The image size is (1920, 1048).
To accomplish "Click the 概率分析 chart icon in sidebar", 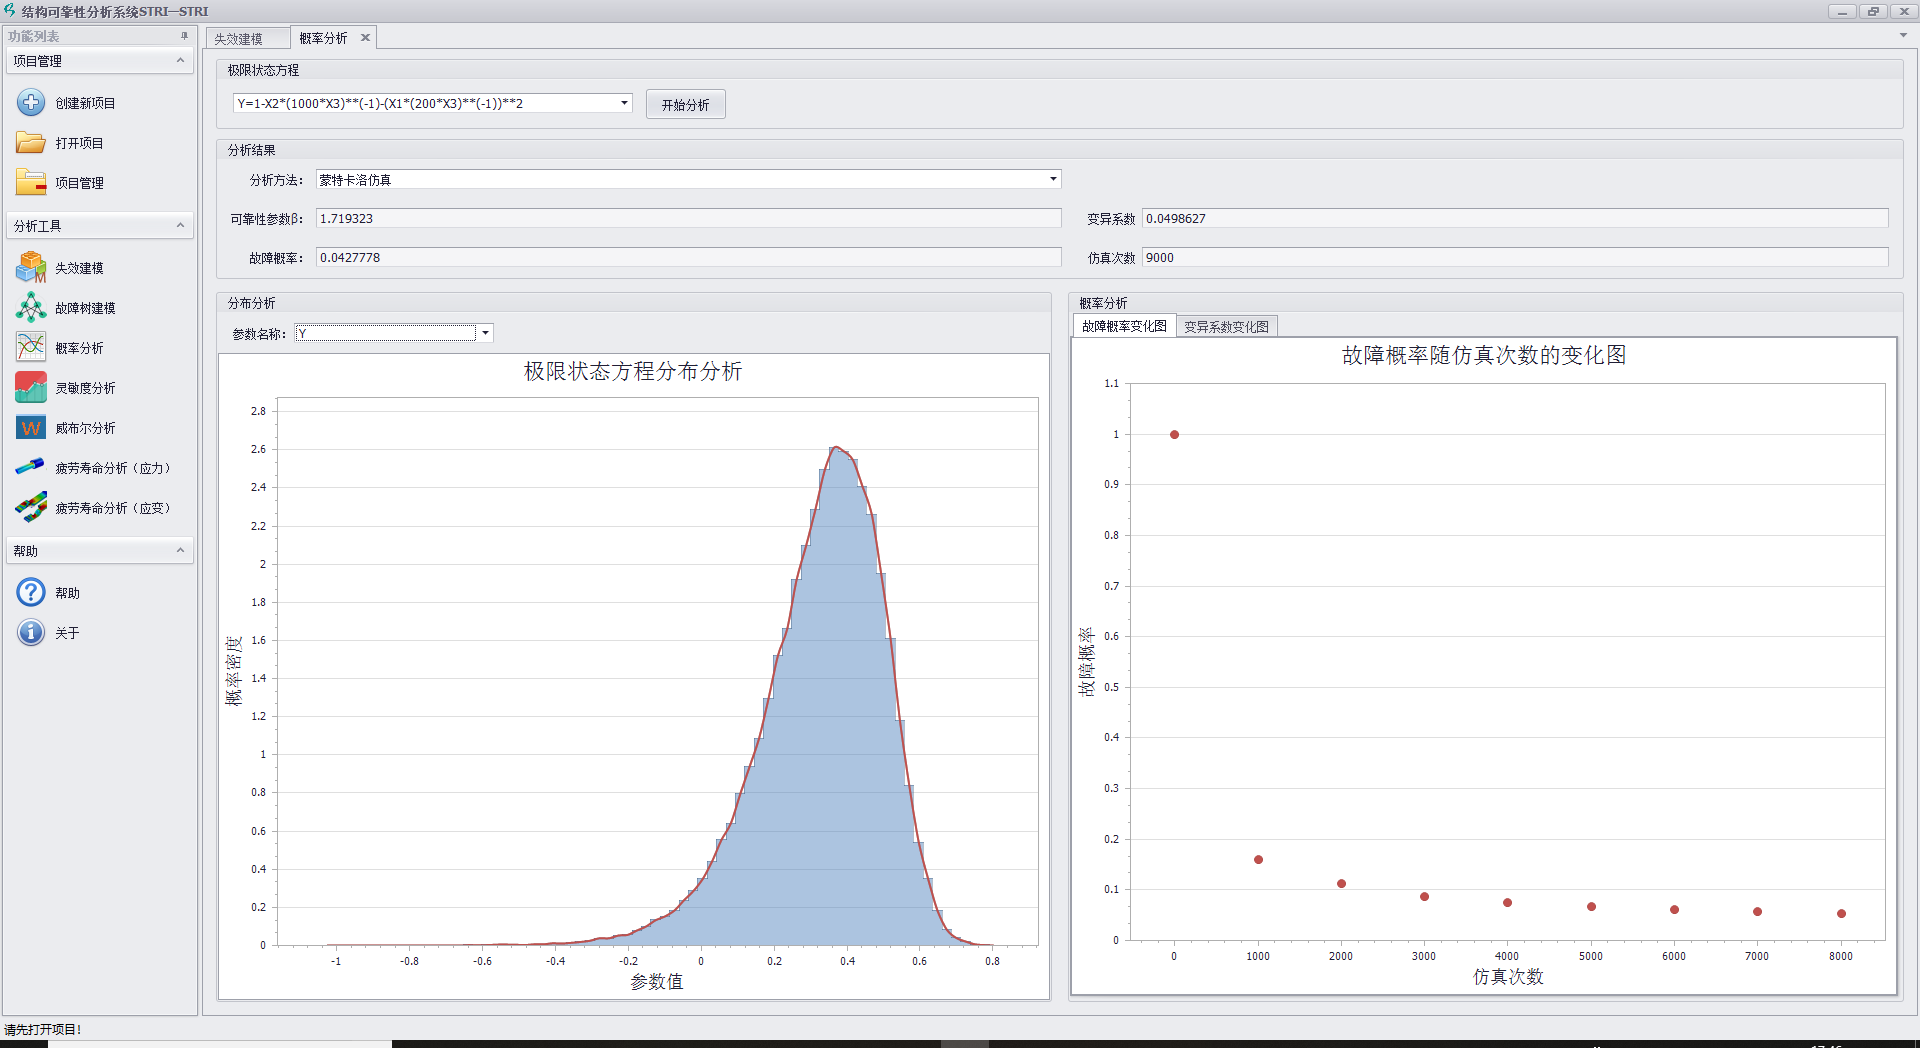I will coord(31,348).
